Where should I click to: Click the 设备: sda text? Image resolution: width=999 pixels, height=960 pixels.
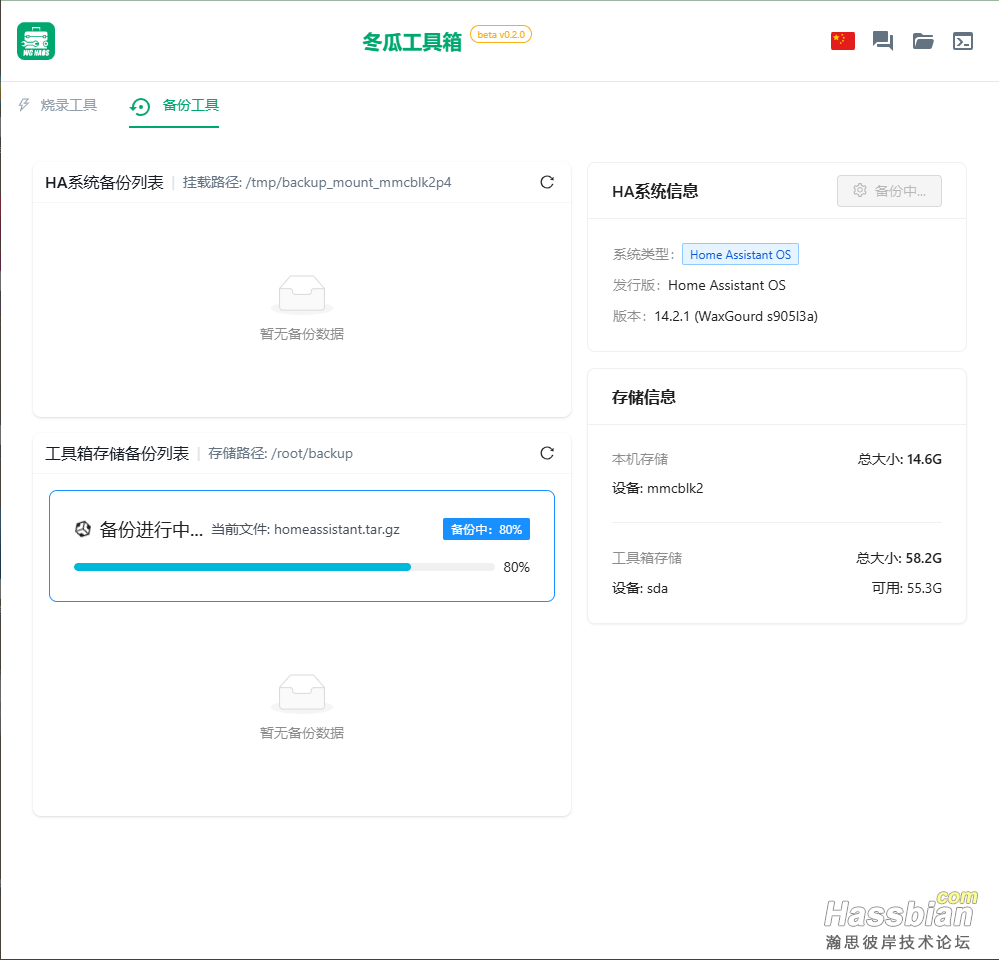640,588
